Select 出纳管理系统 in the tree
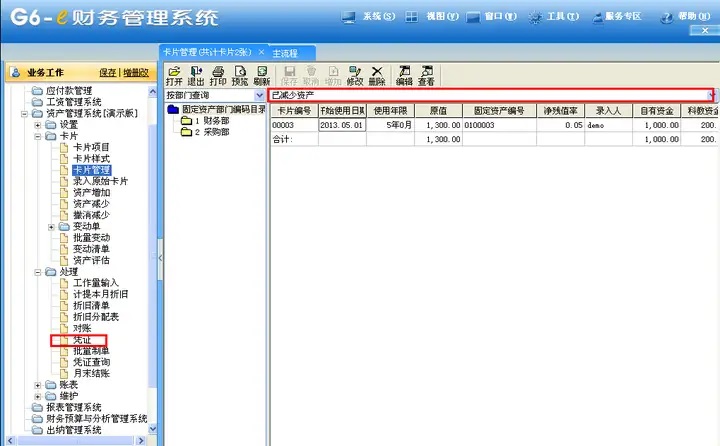 point(73,430)
